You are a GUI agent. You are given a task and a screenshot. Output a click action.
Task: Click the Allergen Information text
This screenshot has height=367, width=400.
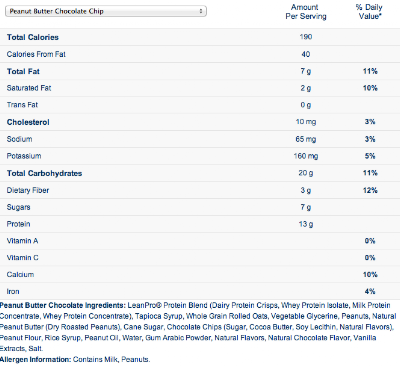75,360
